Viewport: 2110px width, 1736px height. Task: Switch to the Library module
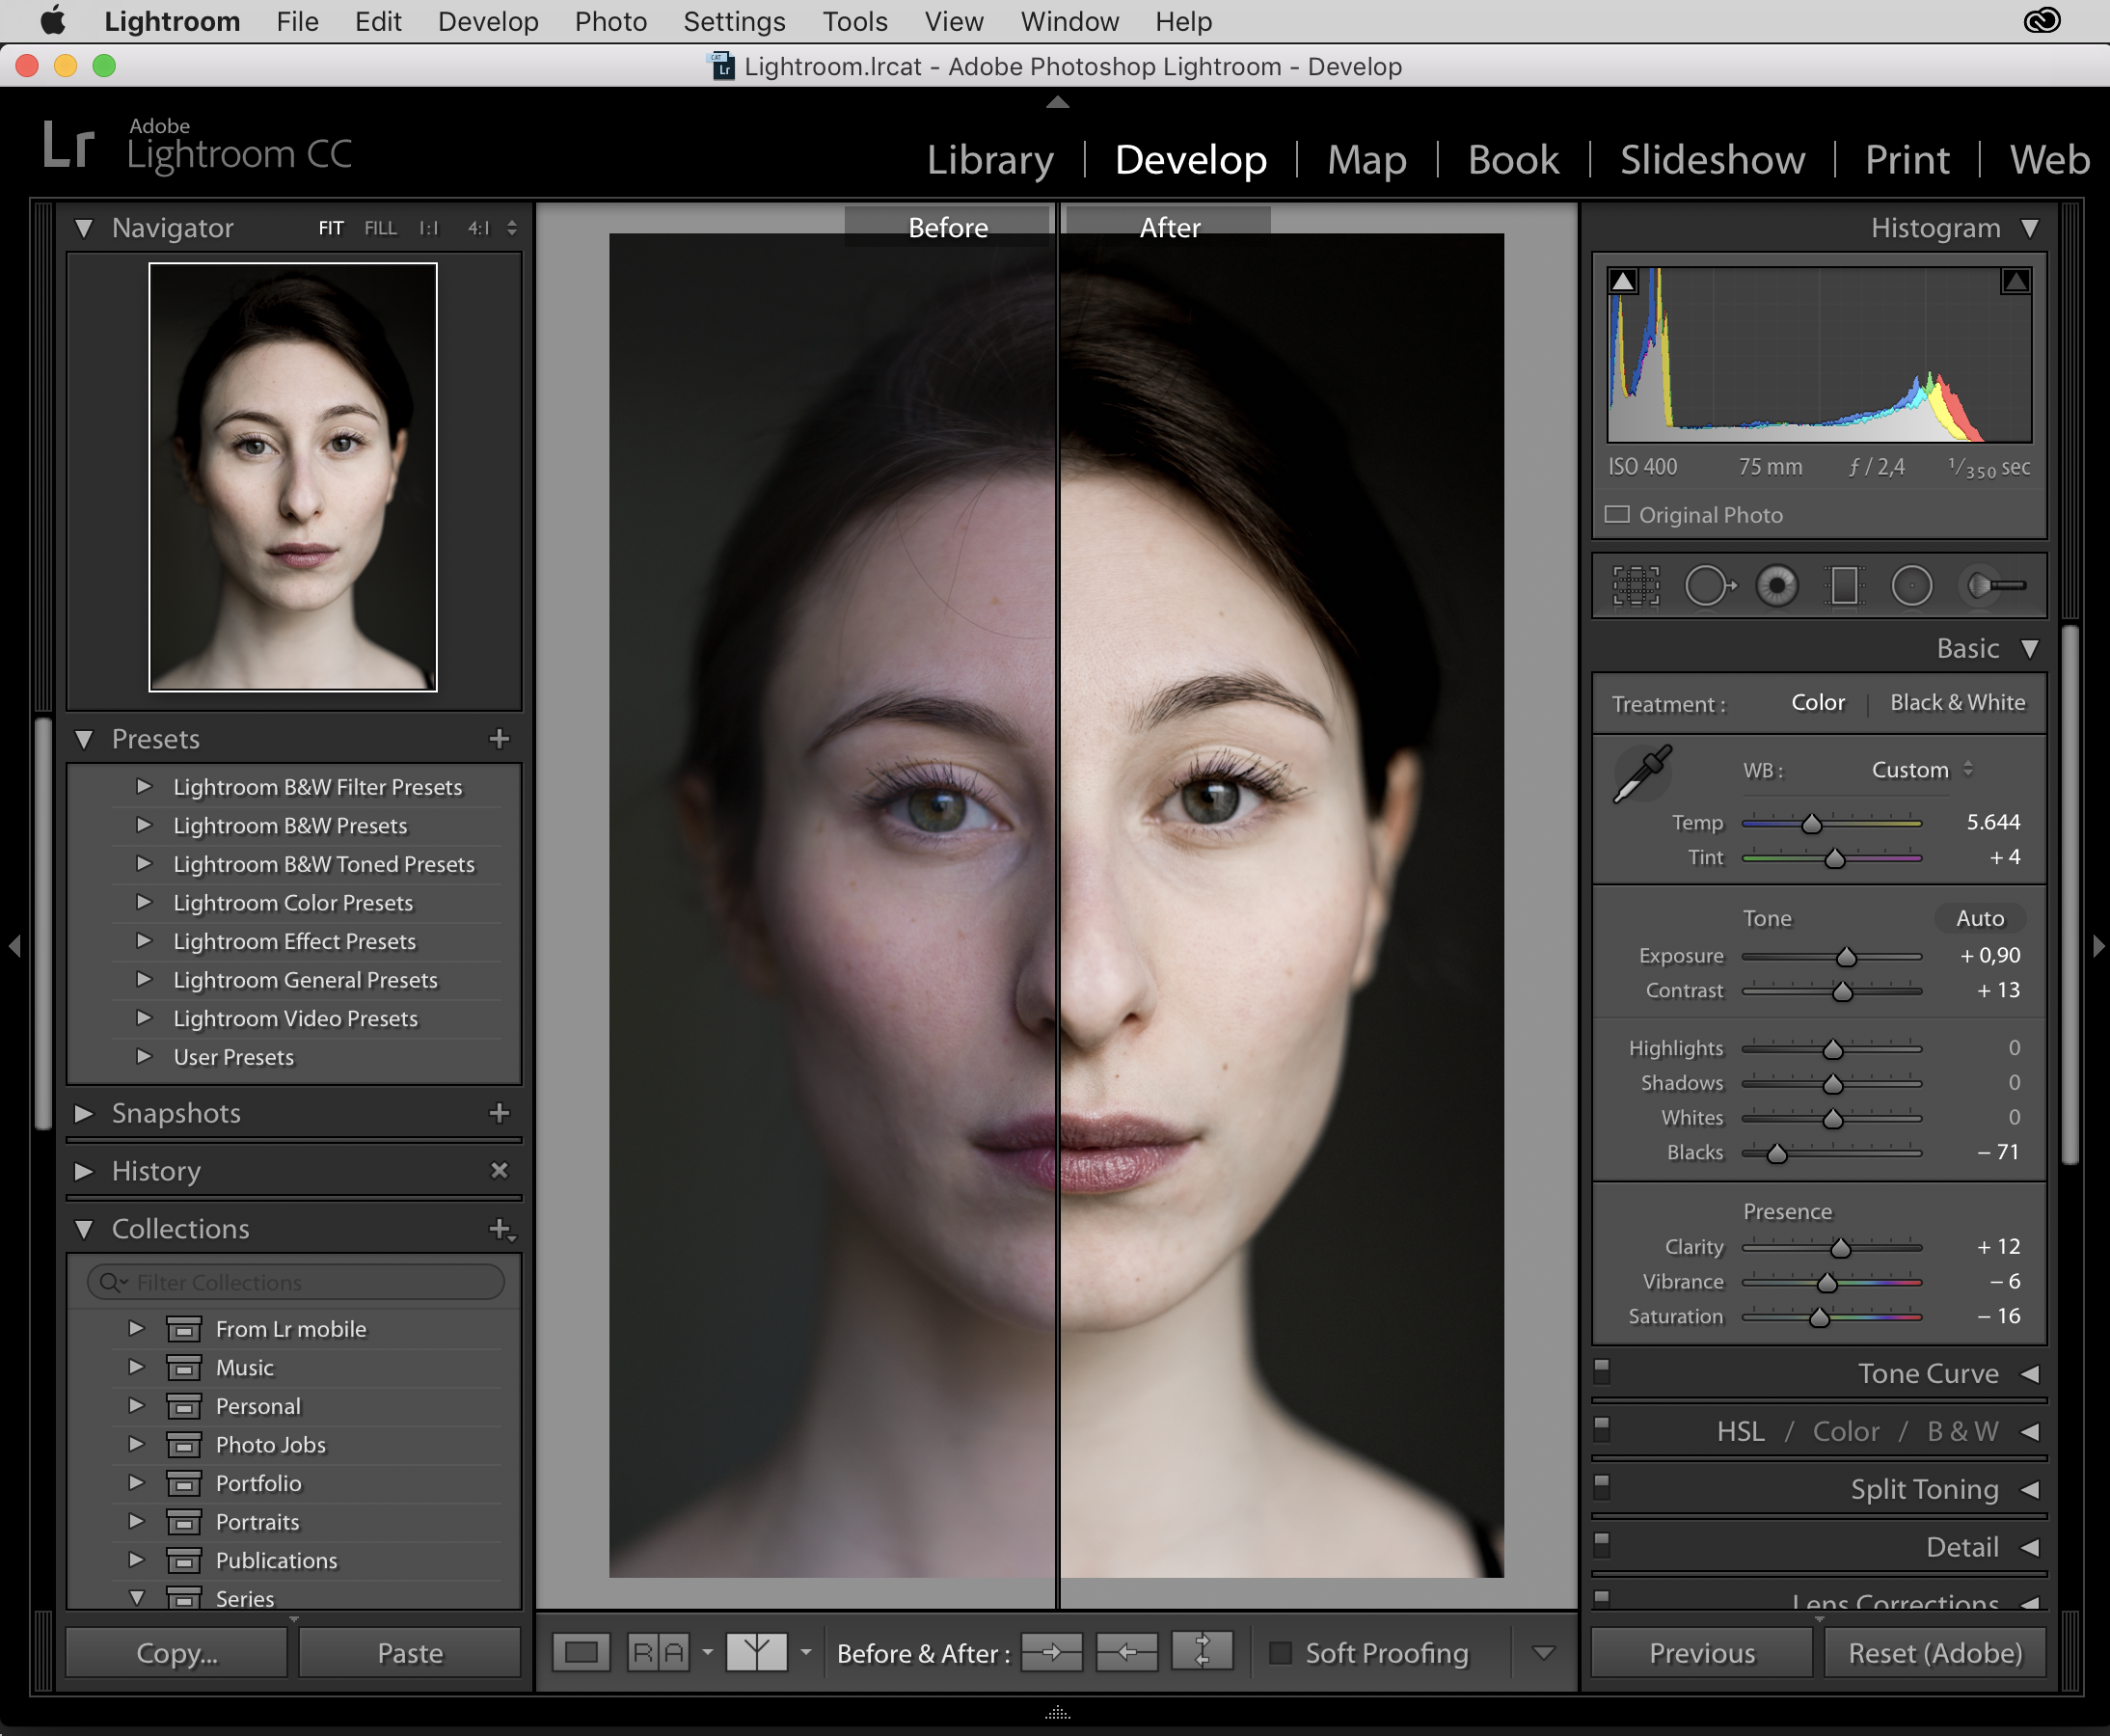click(x=989, y=159)
